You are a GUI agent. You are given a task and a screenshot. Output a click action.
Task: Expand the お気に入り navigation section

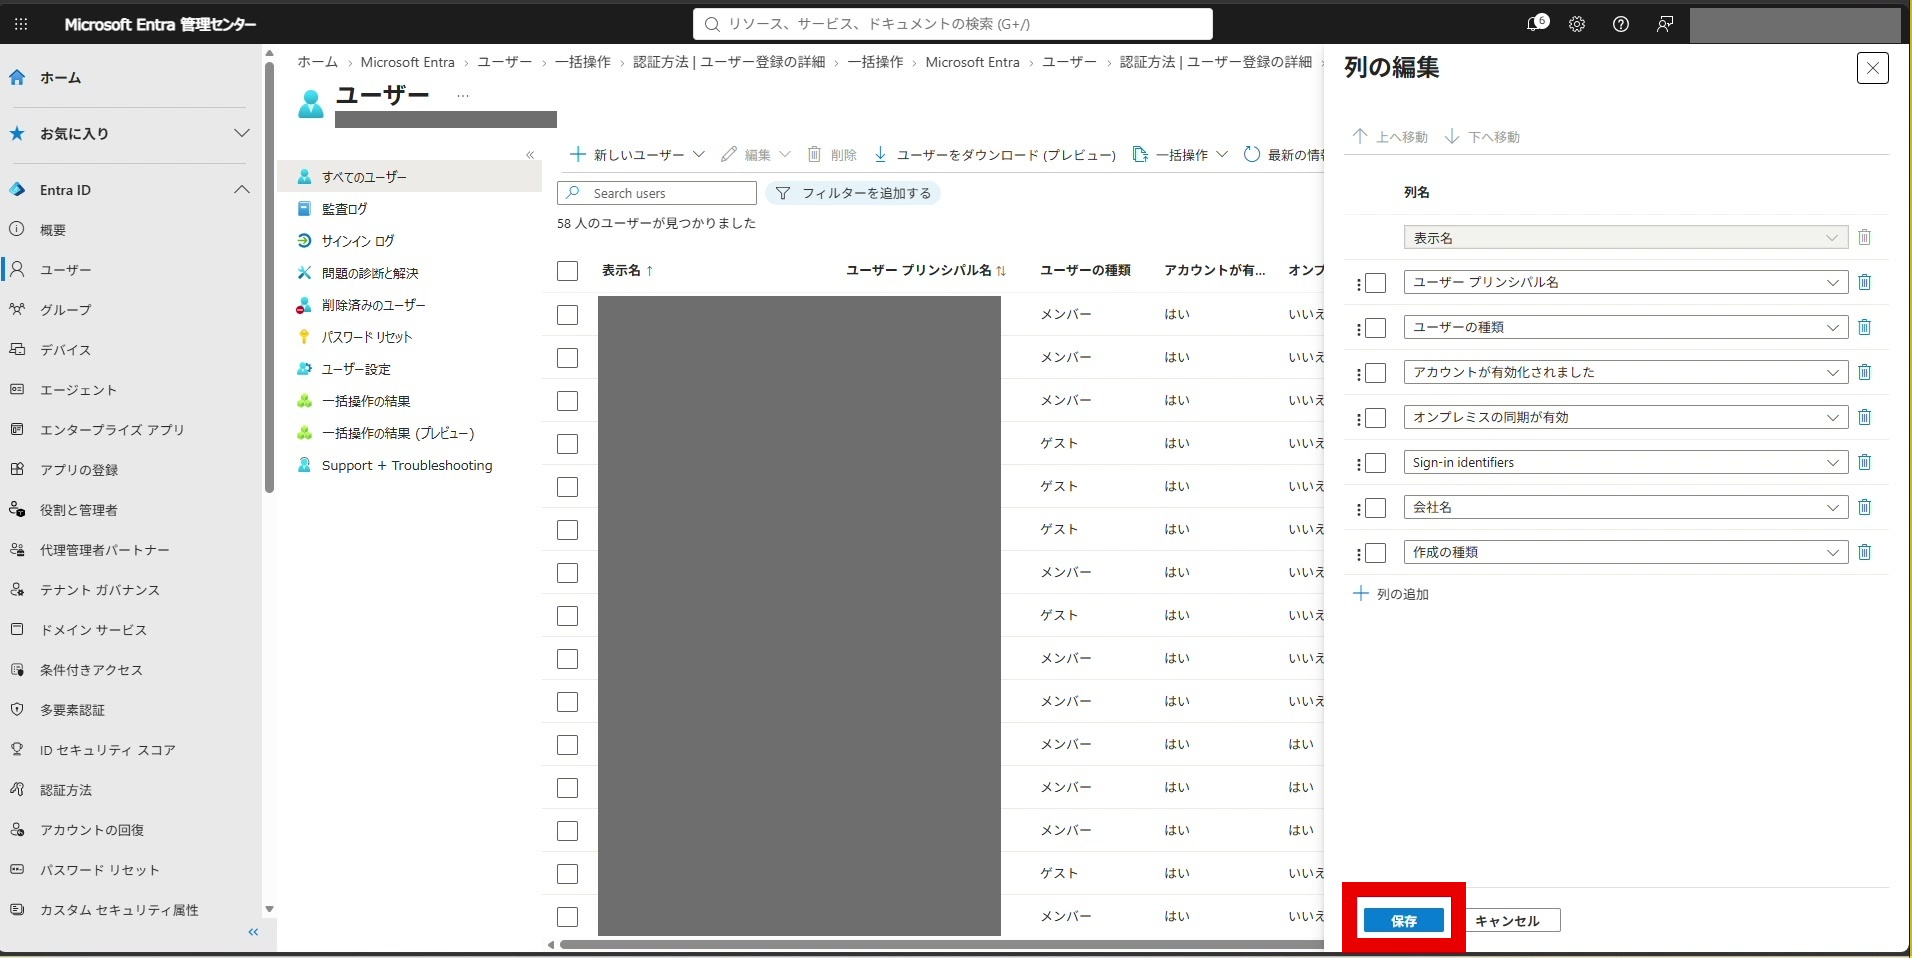click(x=241, y=133)
